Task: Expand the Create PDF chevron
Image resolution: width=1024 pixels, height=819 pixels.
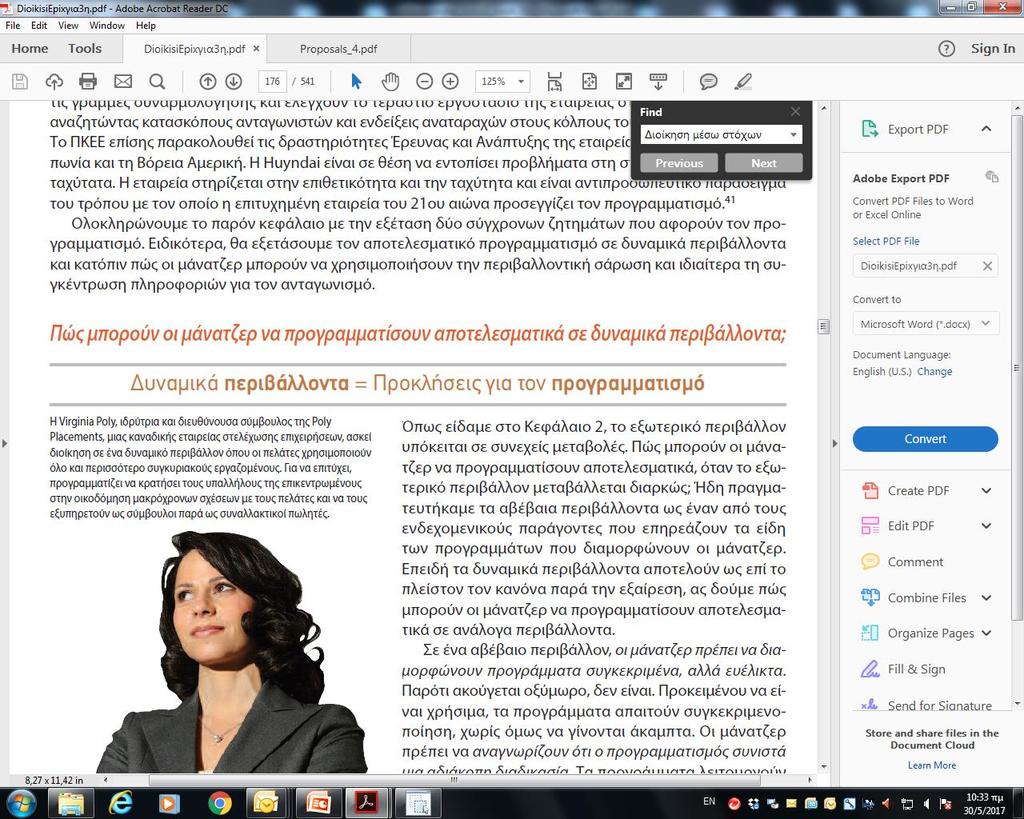Action: pyautogui.click(x=986, y=490)
